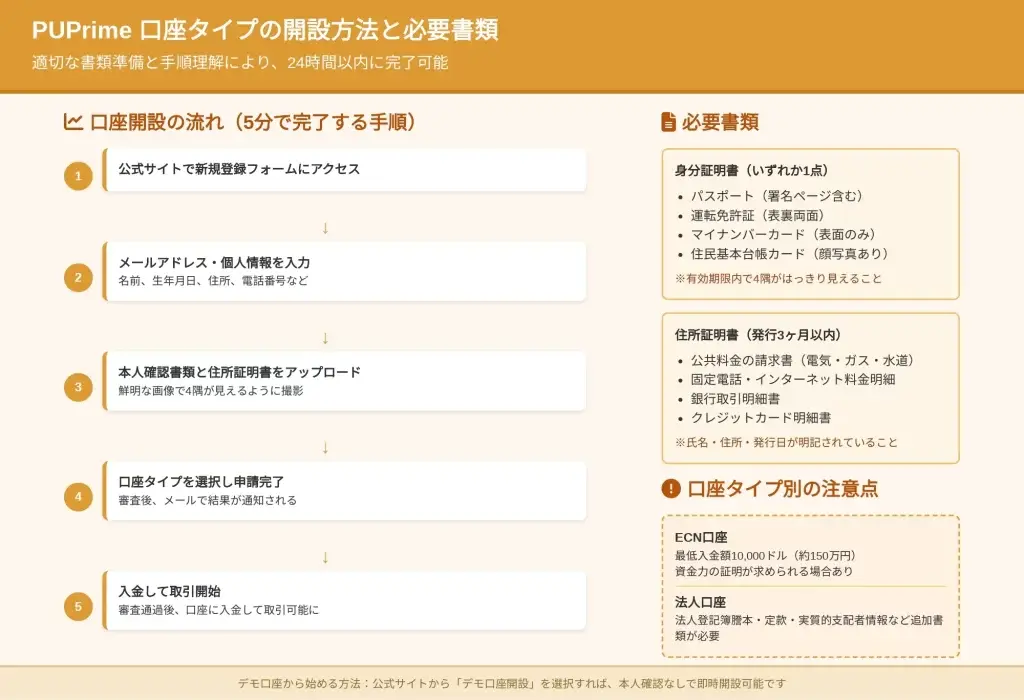Click the PUPrime 口座タイプの開設方法と必要書類 title
1024x700 pixels.
(265, 30)
